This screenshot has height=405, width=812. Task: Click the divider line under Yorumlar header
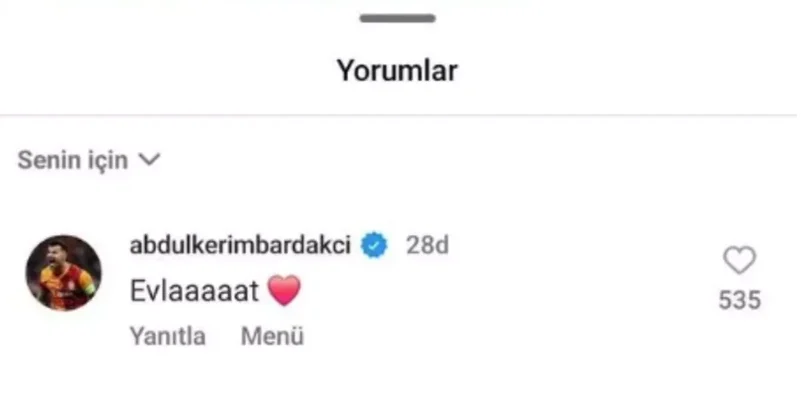coord(398,115)
